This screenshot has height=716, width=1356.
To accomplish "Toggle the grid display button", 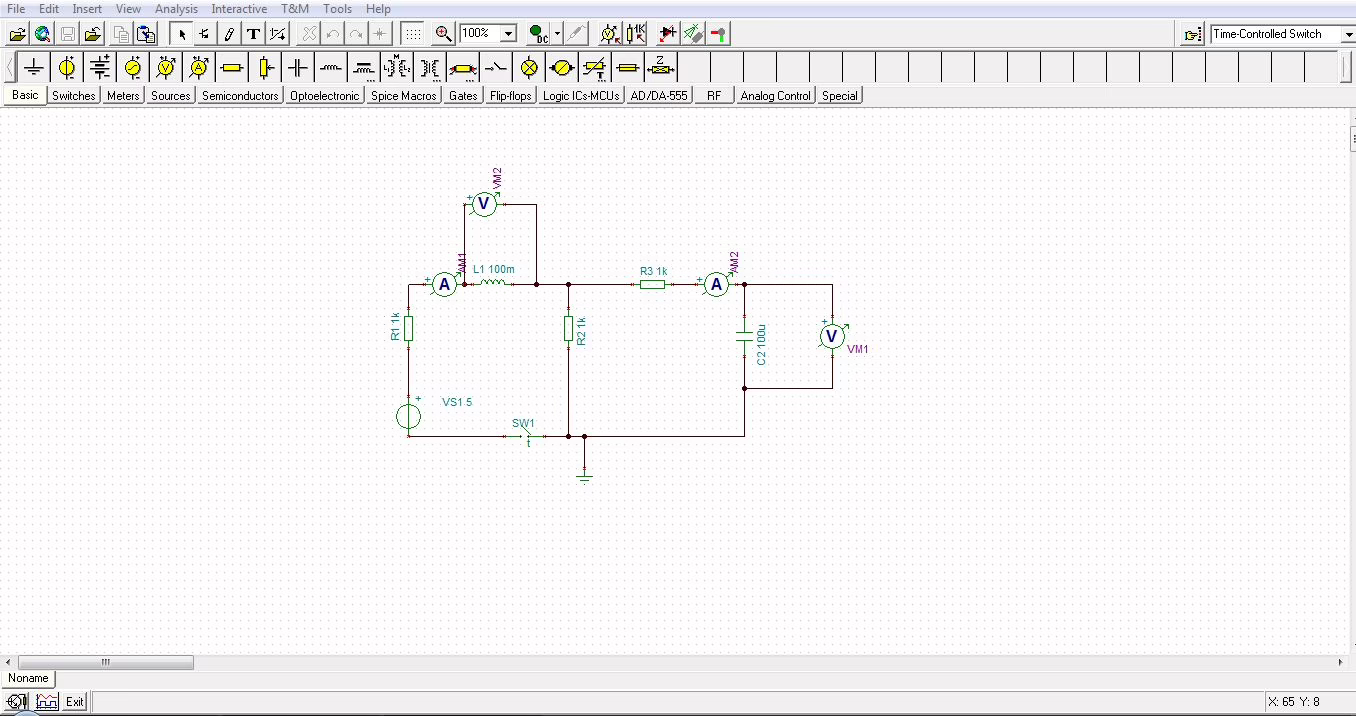I will [x=412, y=34].
